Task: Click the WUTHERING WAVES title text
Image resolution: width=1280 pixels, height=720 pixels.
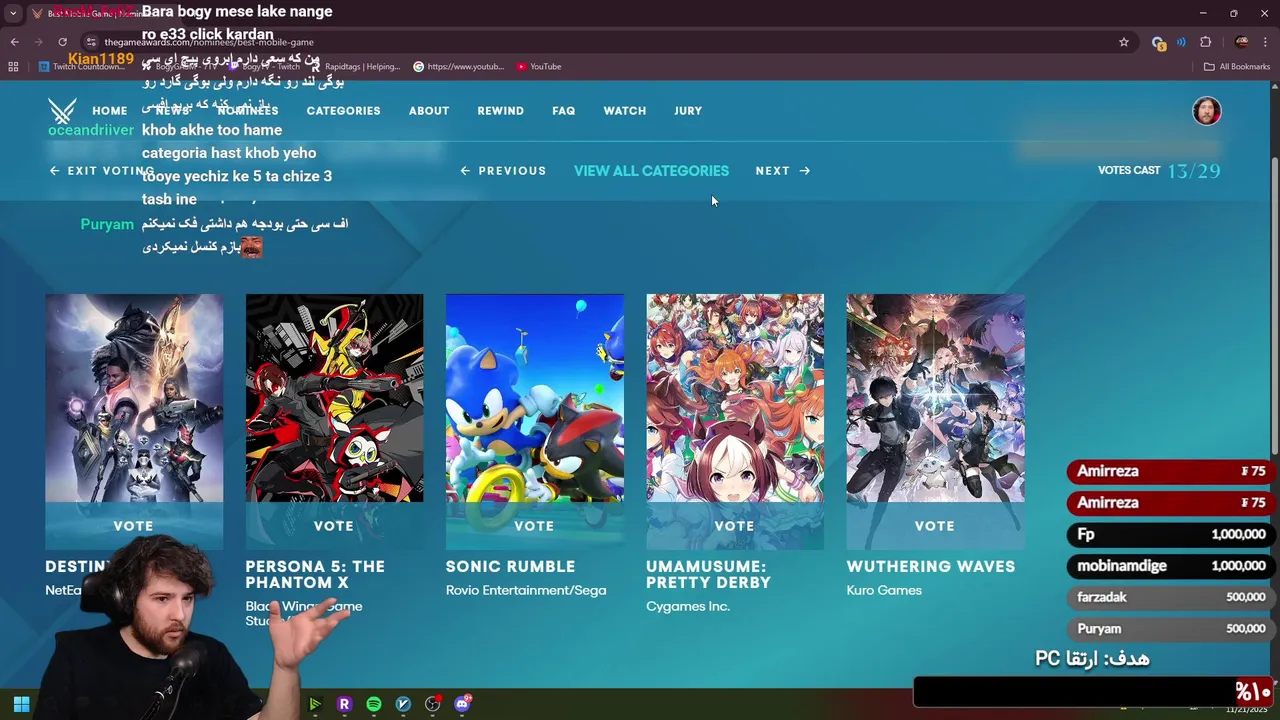Action: click(931, 567)
